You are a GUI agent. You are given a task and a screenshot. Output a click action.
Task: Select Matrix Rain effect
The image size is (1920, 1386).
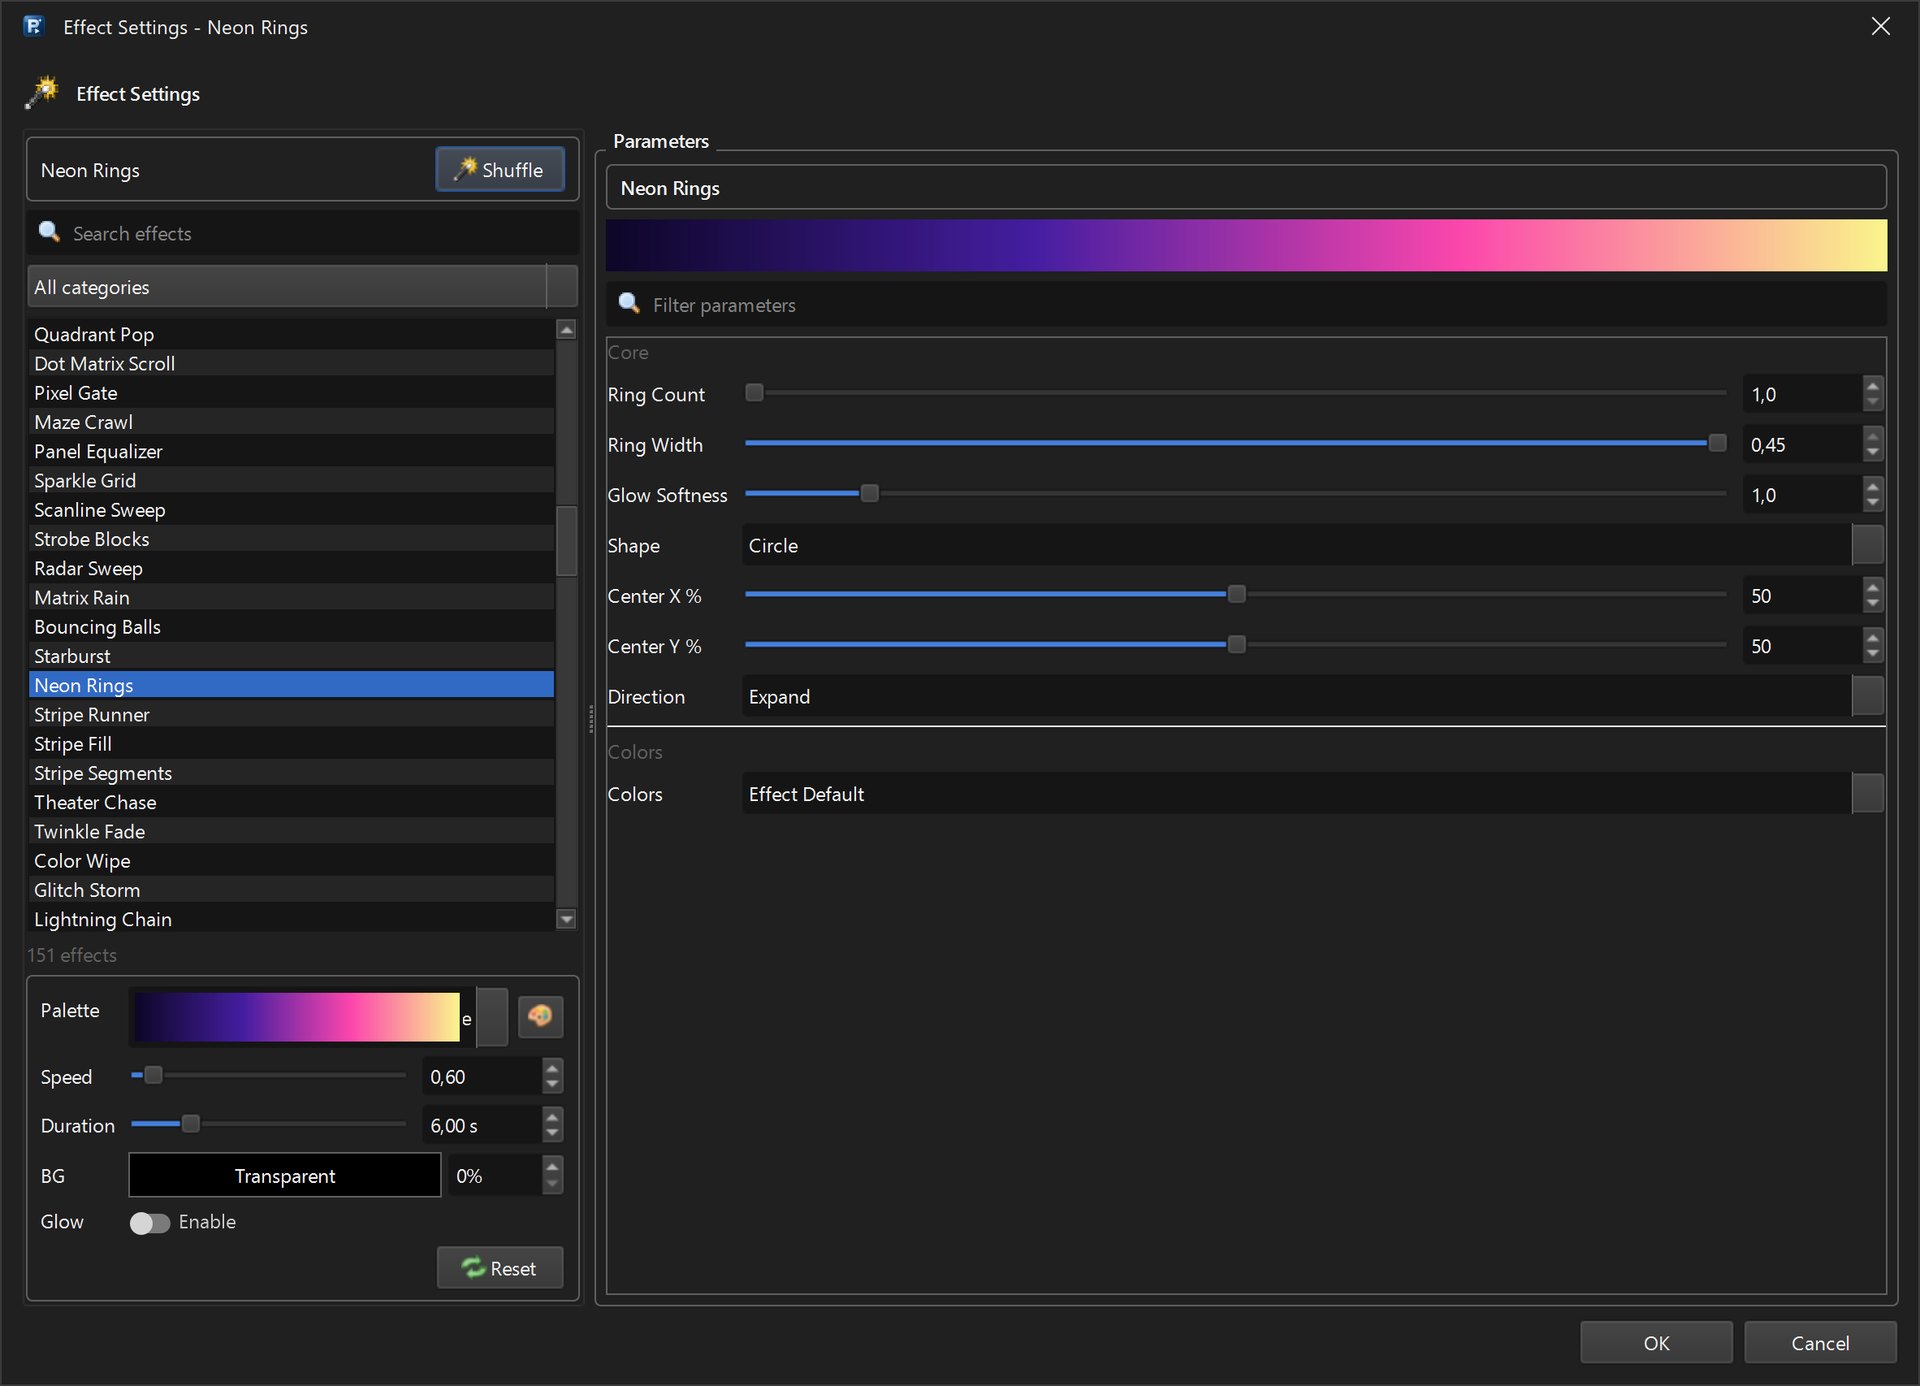click(291, 598)
